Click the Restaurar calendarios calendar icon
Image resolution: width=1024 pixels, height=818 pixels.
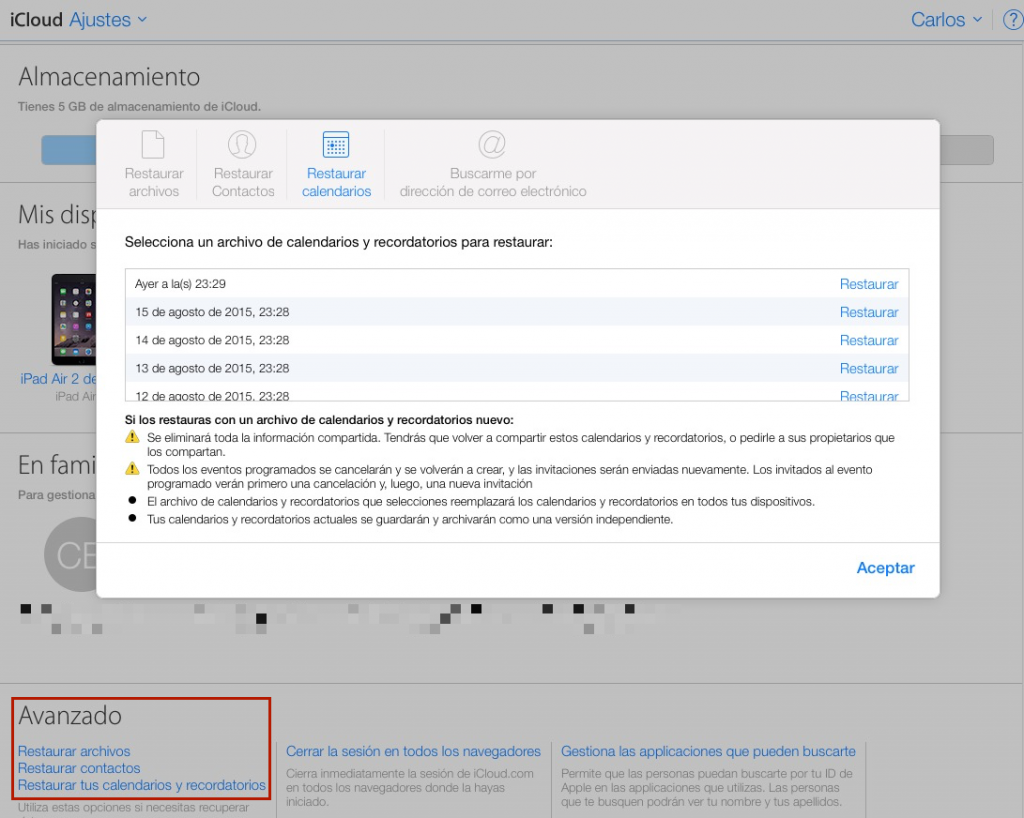click(x=336, y=144)
